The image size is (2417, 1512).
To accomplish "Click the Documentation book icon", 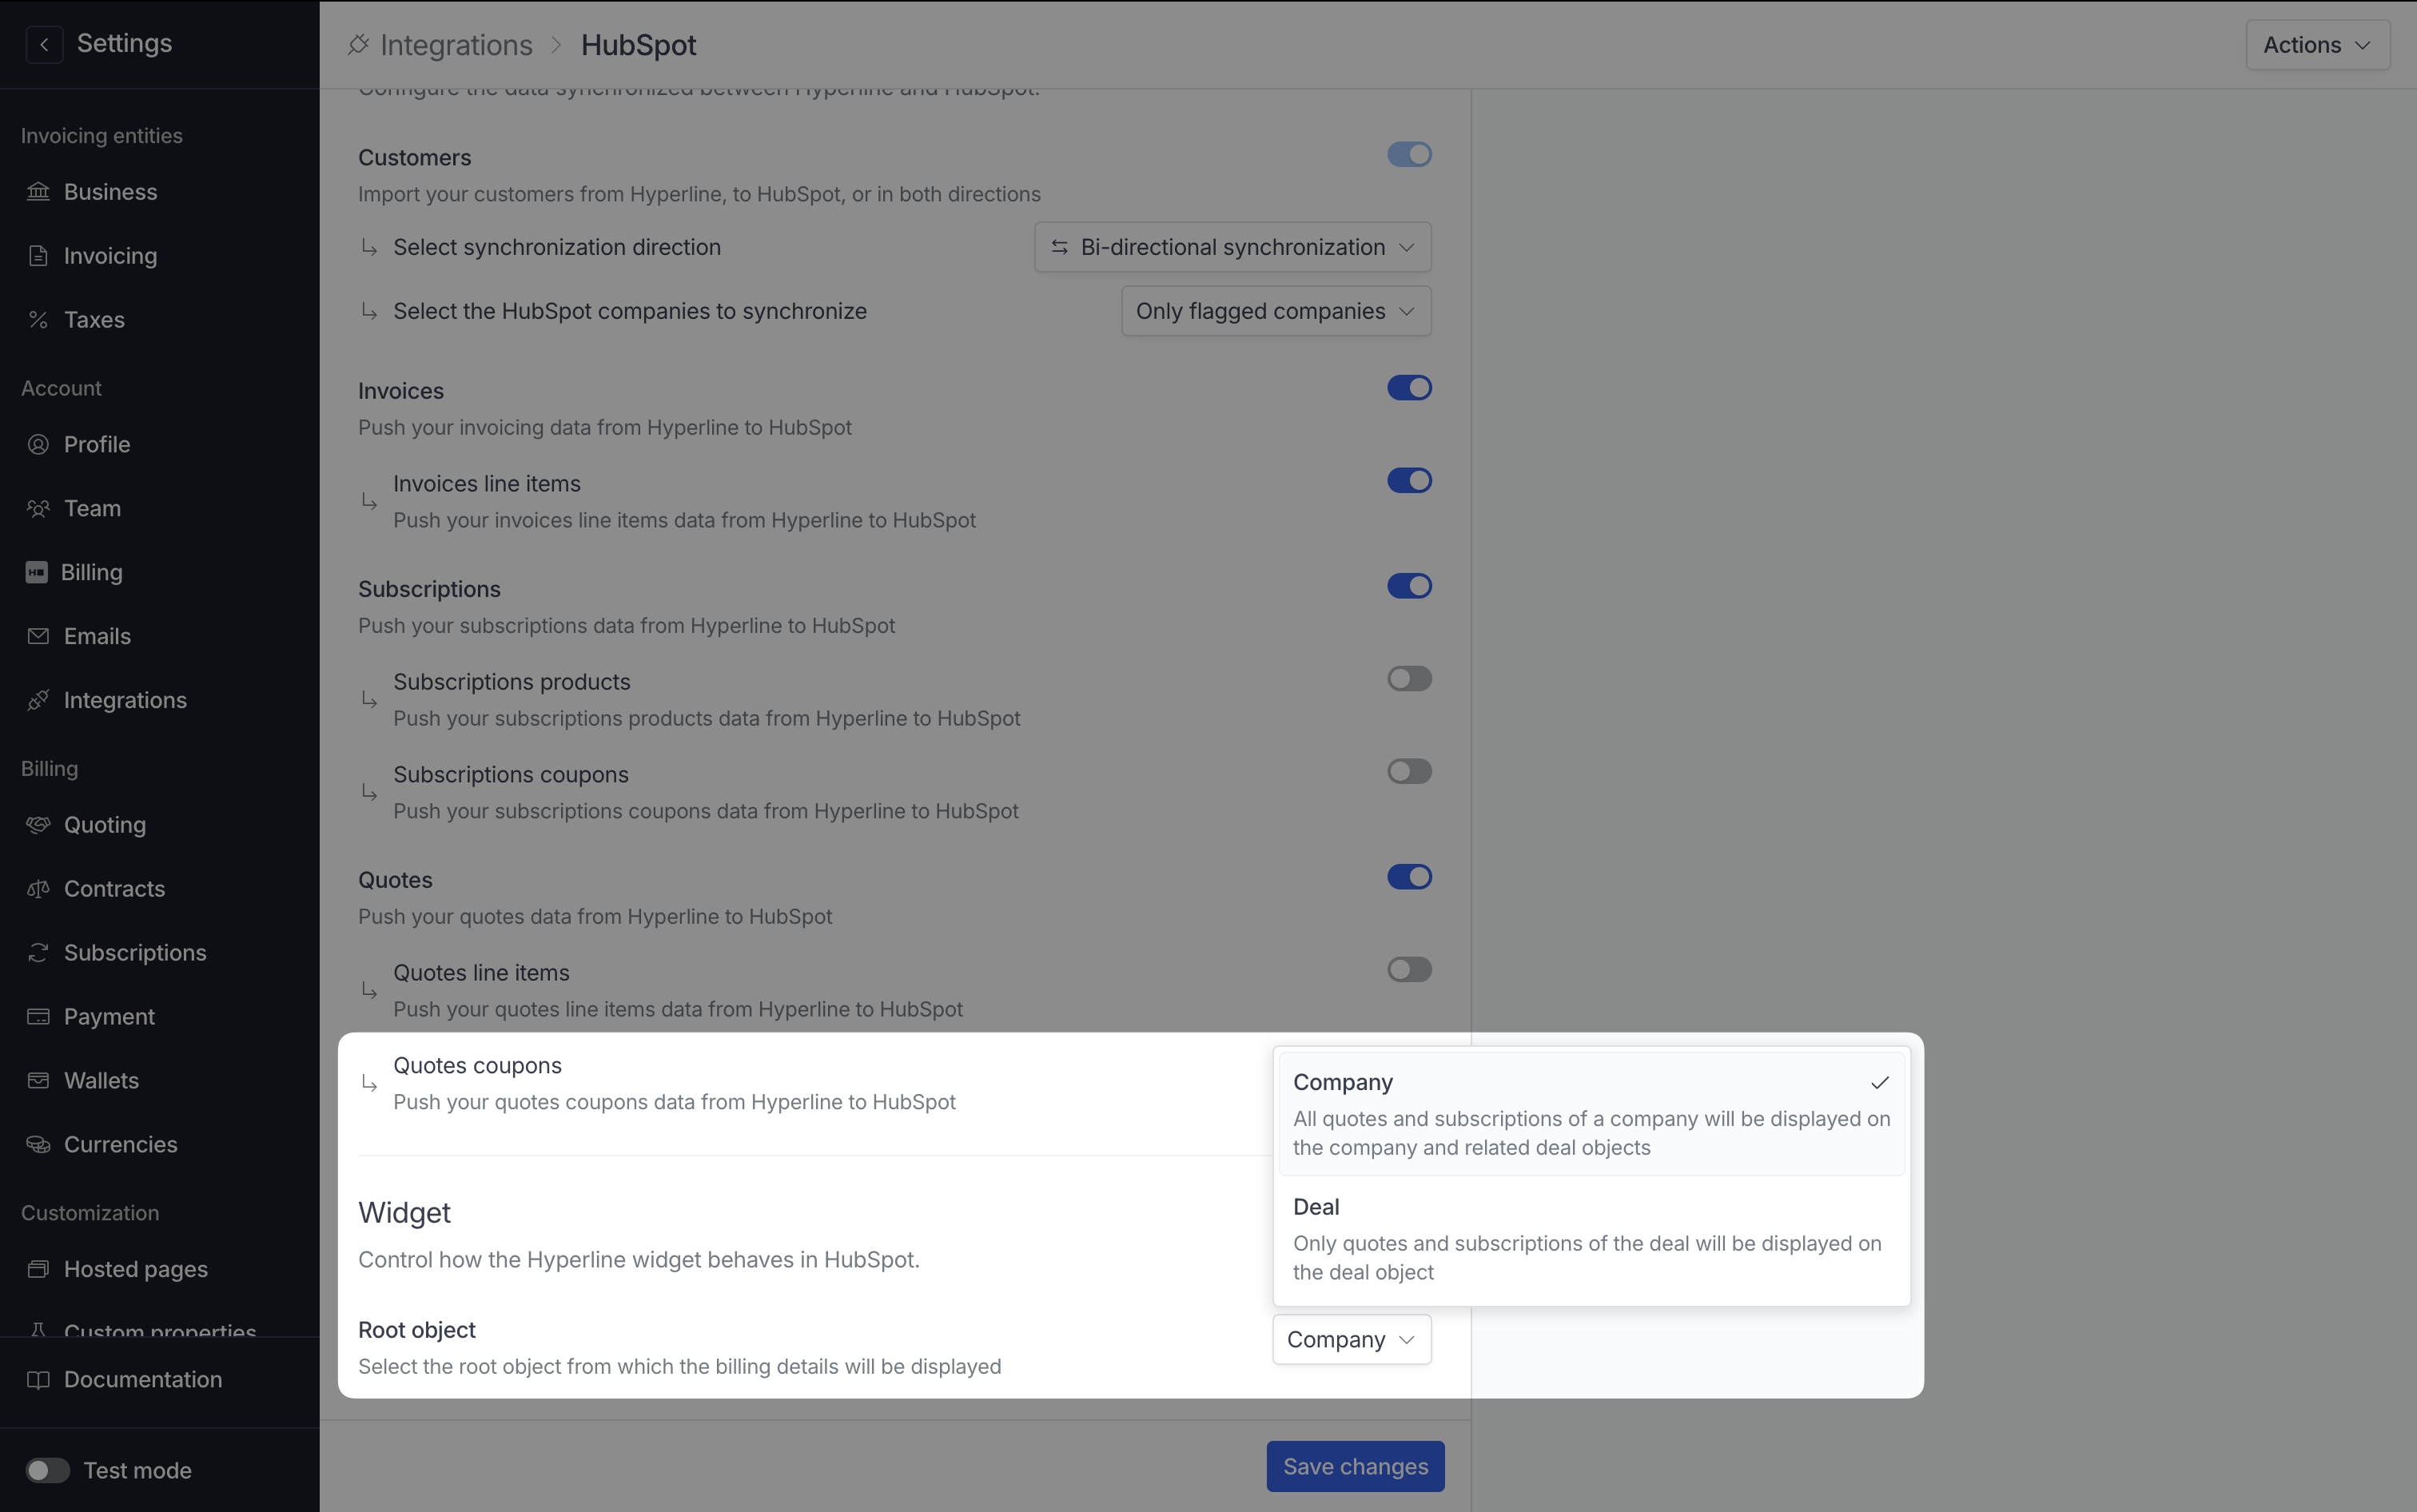I will [x=38, y=1379].
